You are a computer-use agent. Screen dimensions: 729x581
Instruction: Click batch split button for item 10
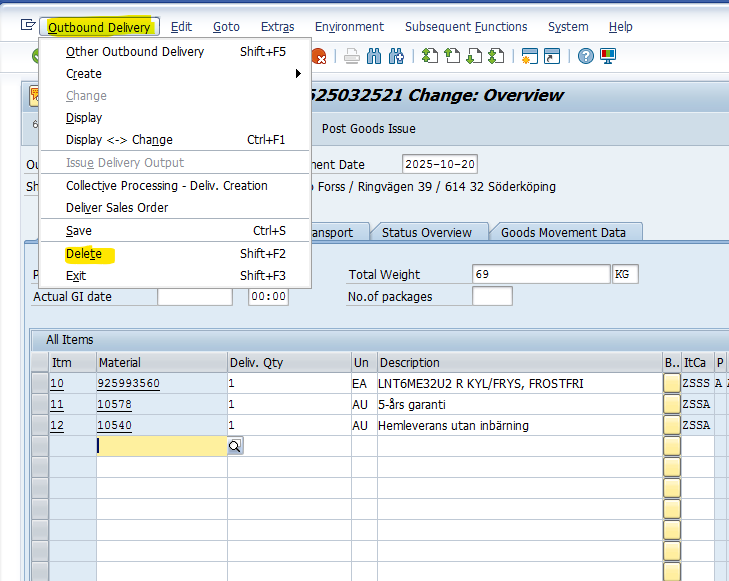pyautogui.click(x=672, y=383)
